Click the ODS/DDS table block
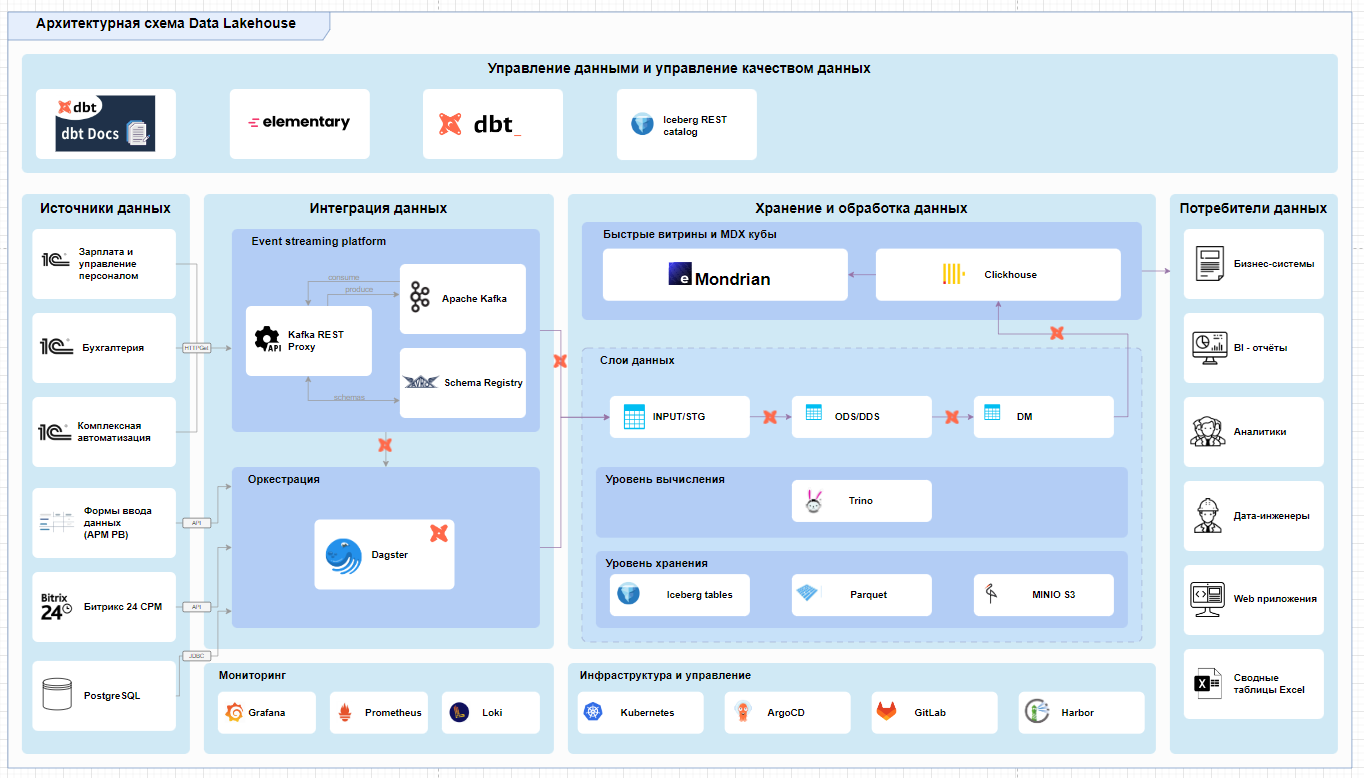Viewport: 1364px width, 778px height. point(862,416)
